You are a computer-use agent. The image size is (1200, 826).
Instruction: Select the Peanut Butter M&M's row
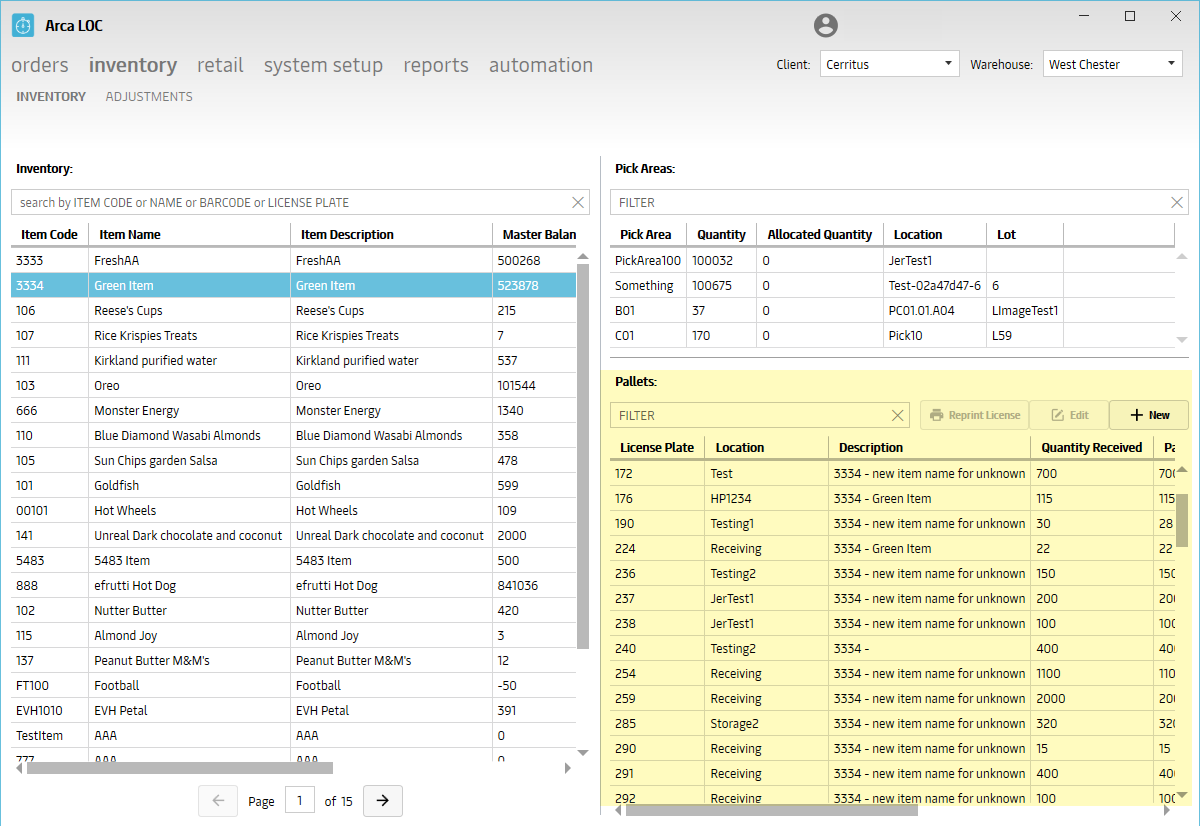point(294,660)
